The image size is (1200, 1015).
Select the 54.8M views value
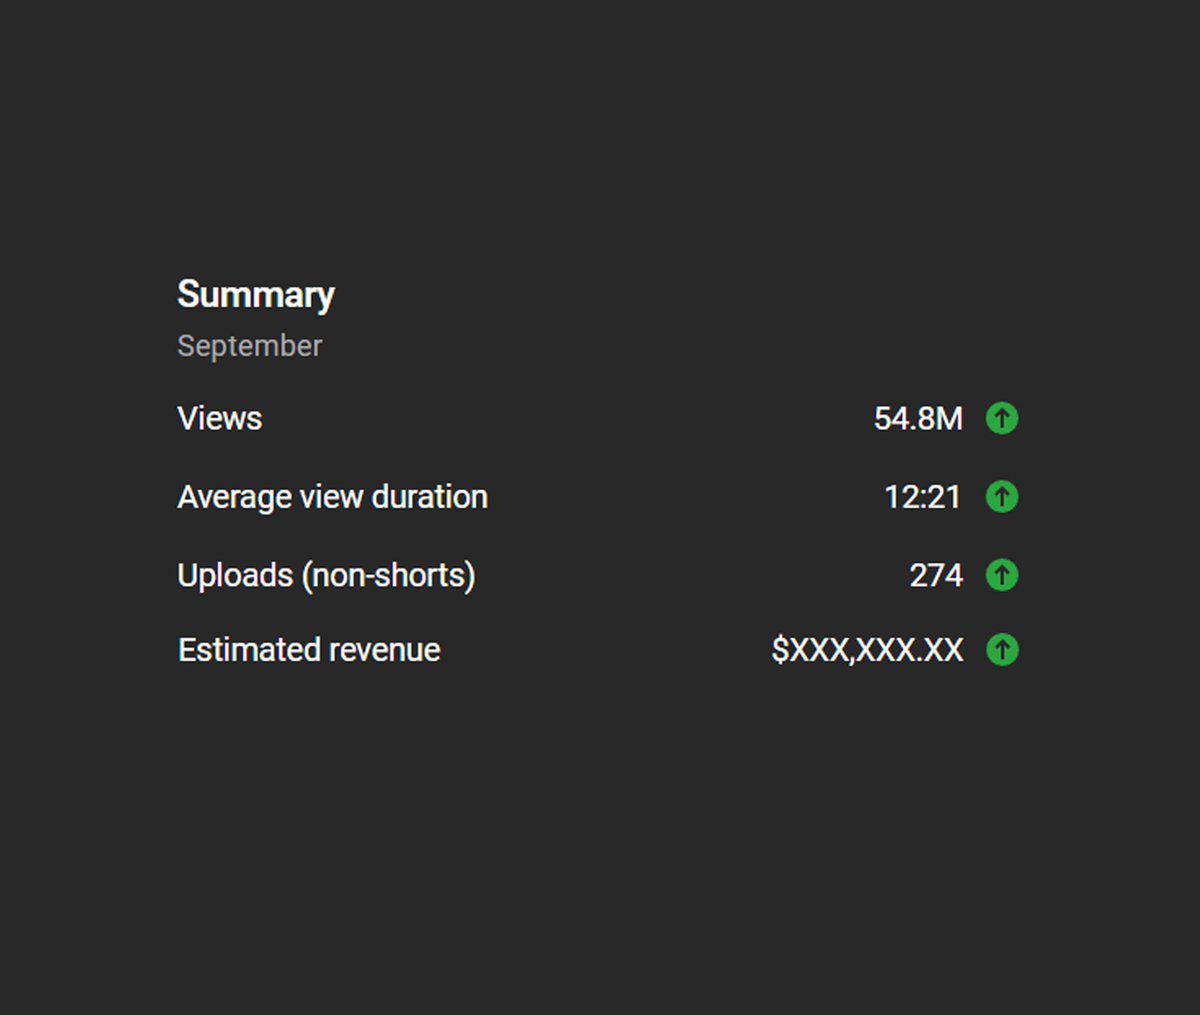tap(918, 418)
